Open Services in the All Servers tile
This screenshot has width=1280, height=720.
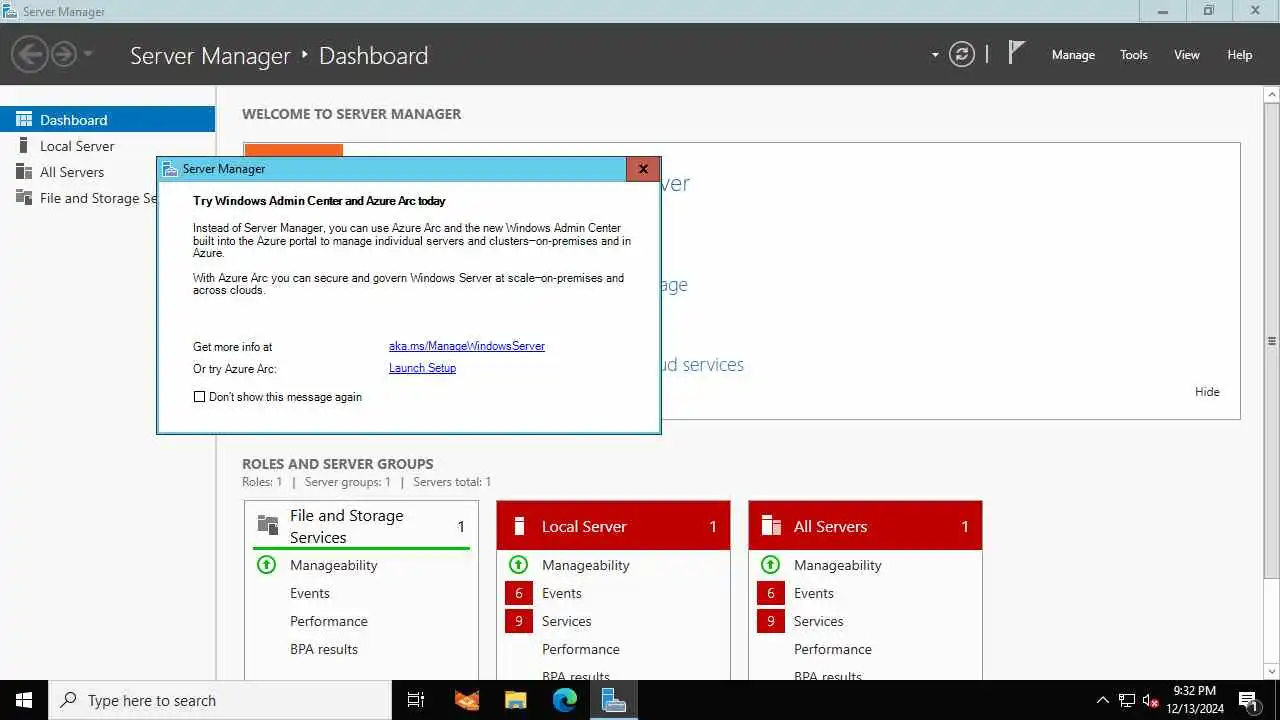819,621
